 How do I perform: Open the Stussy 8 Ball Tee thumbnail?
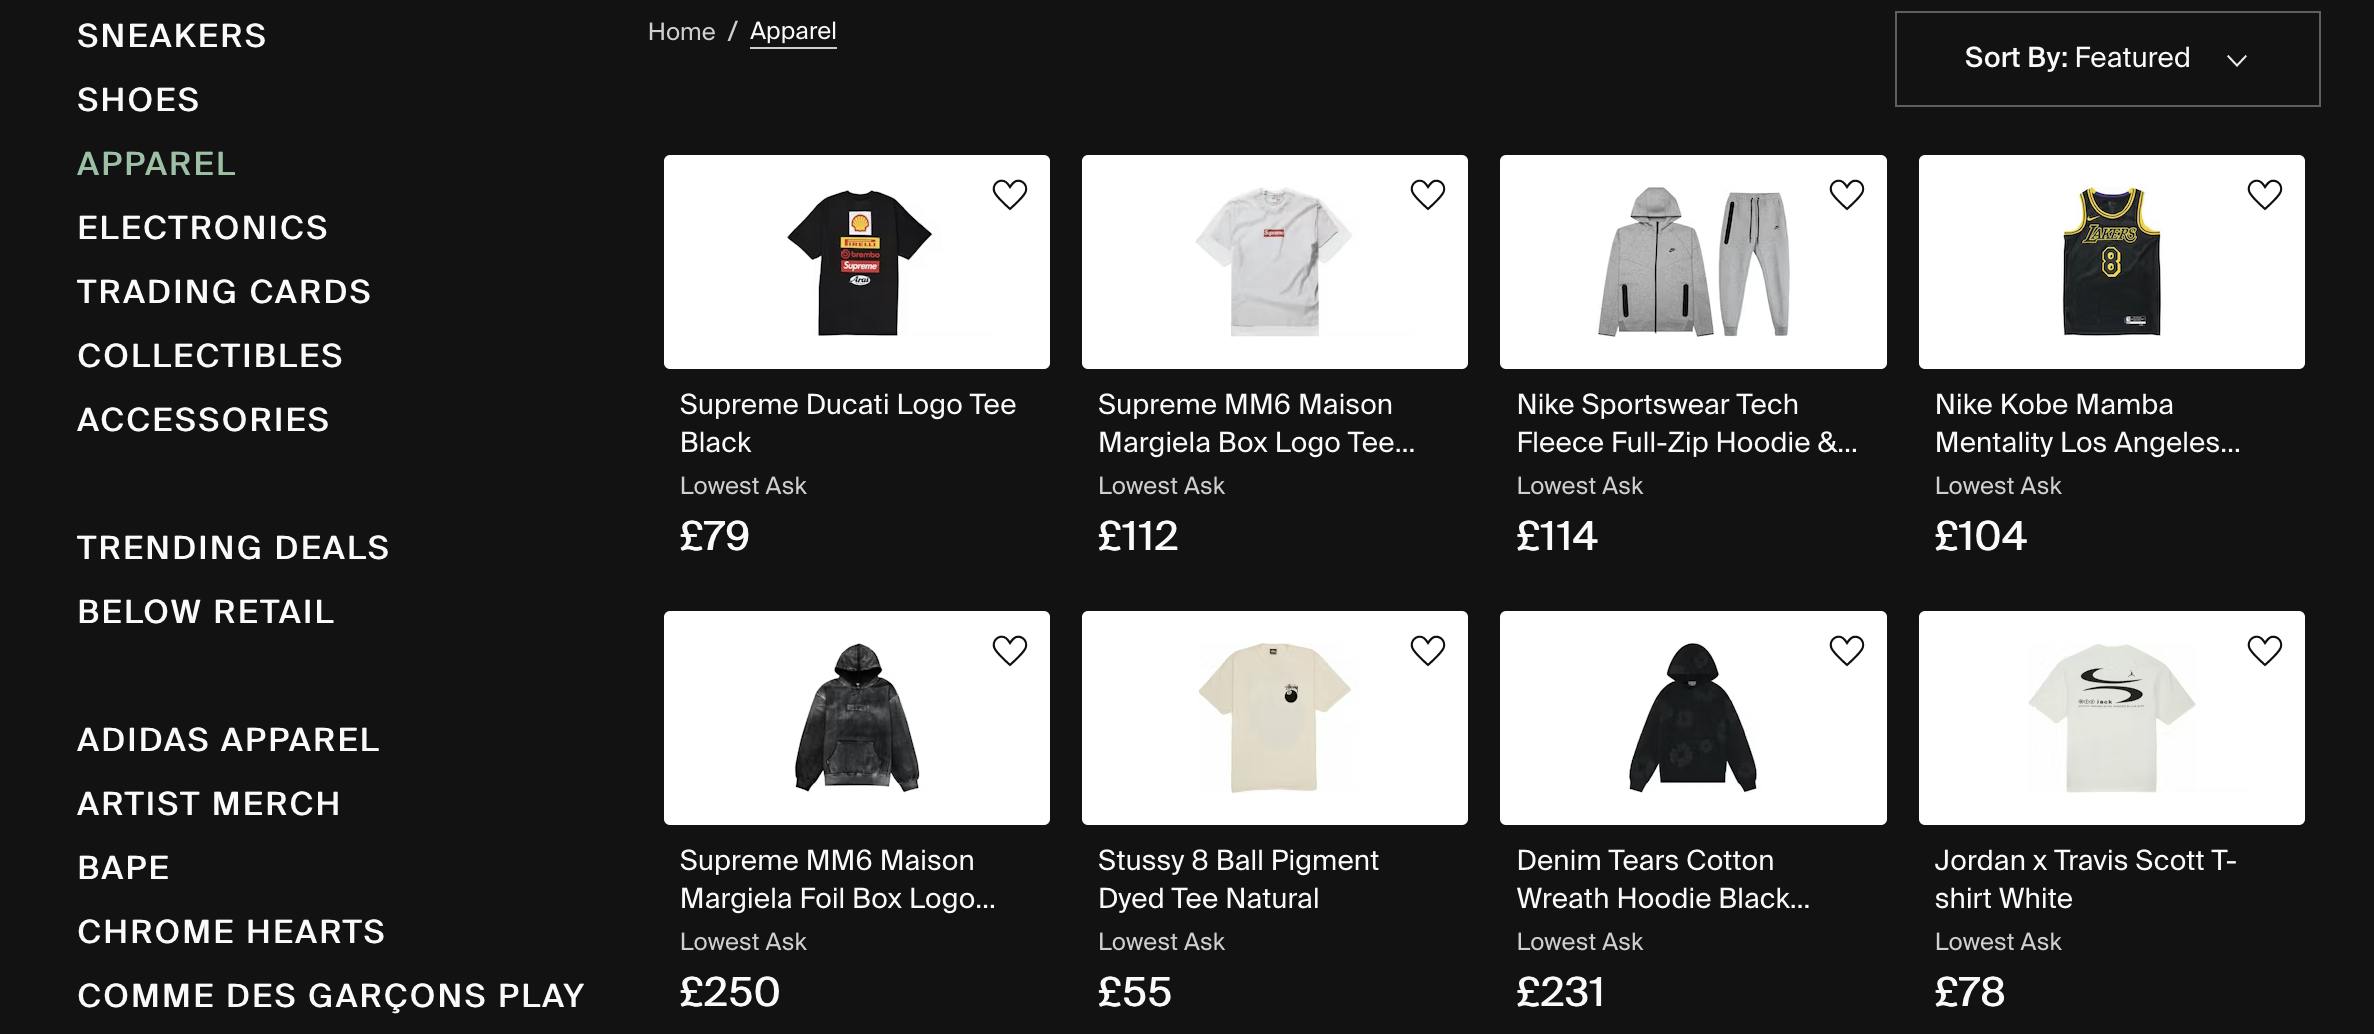click(x=1274, y=718)
